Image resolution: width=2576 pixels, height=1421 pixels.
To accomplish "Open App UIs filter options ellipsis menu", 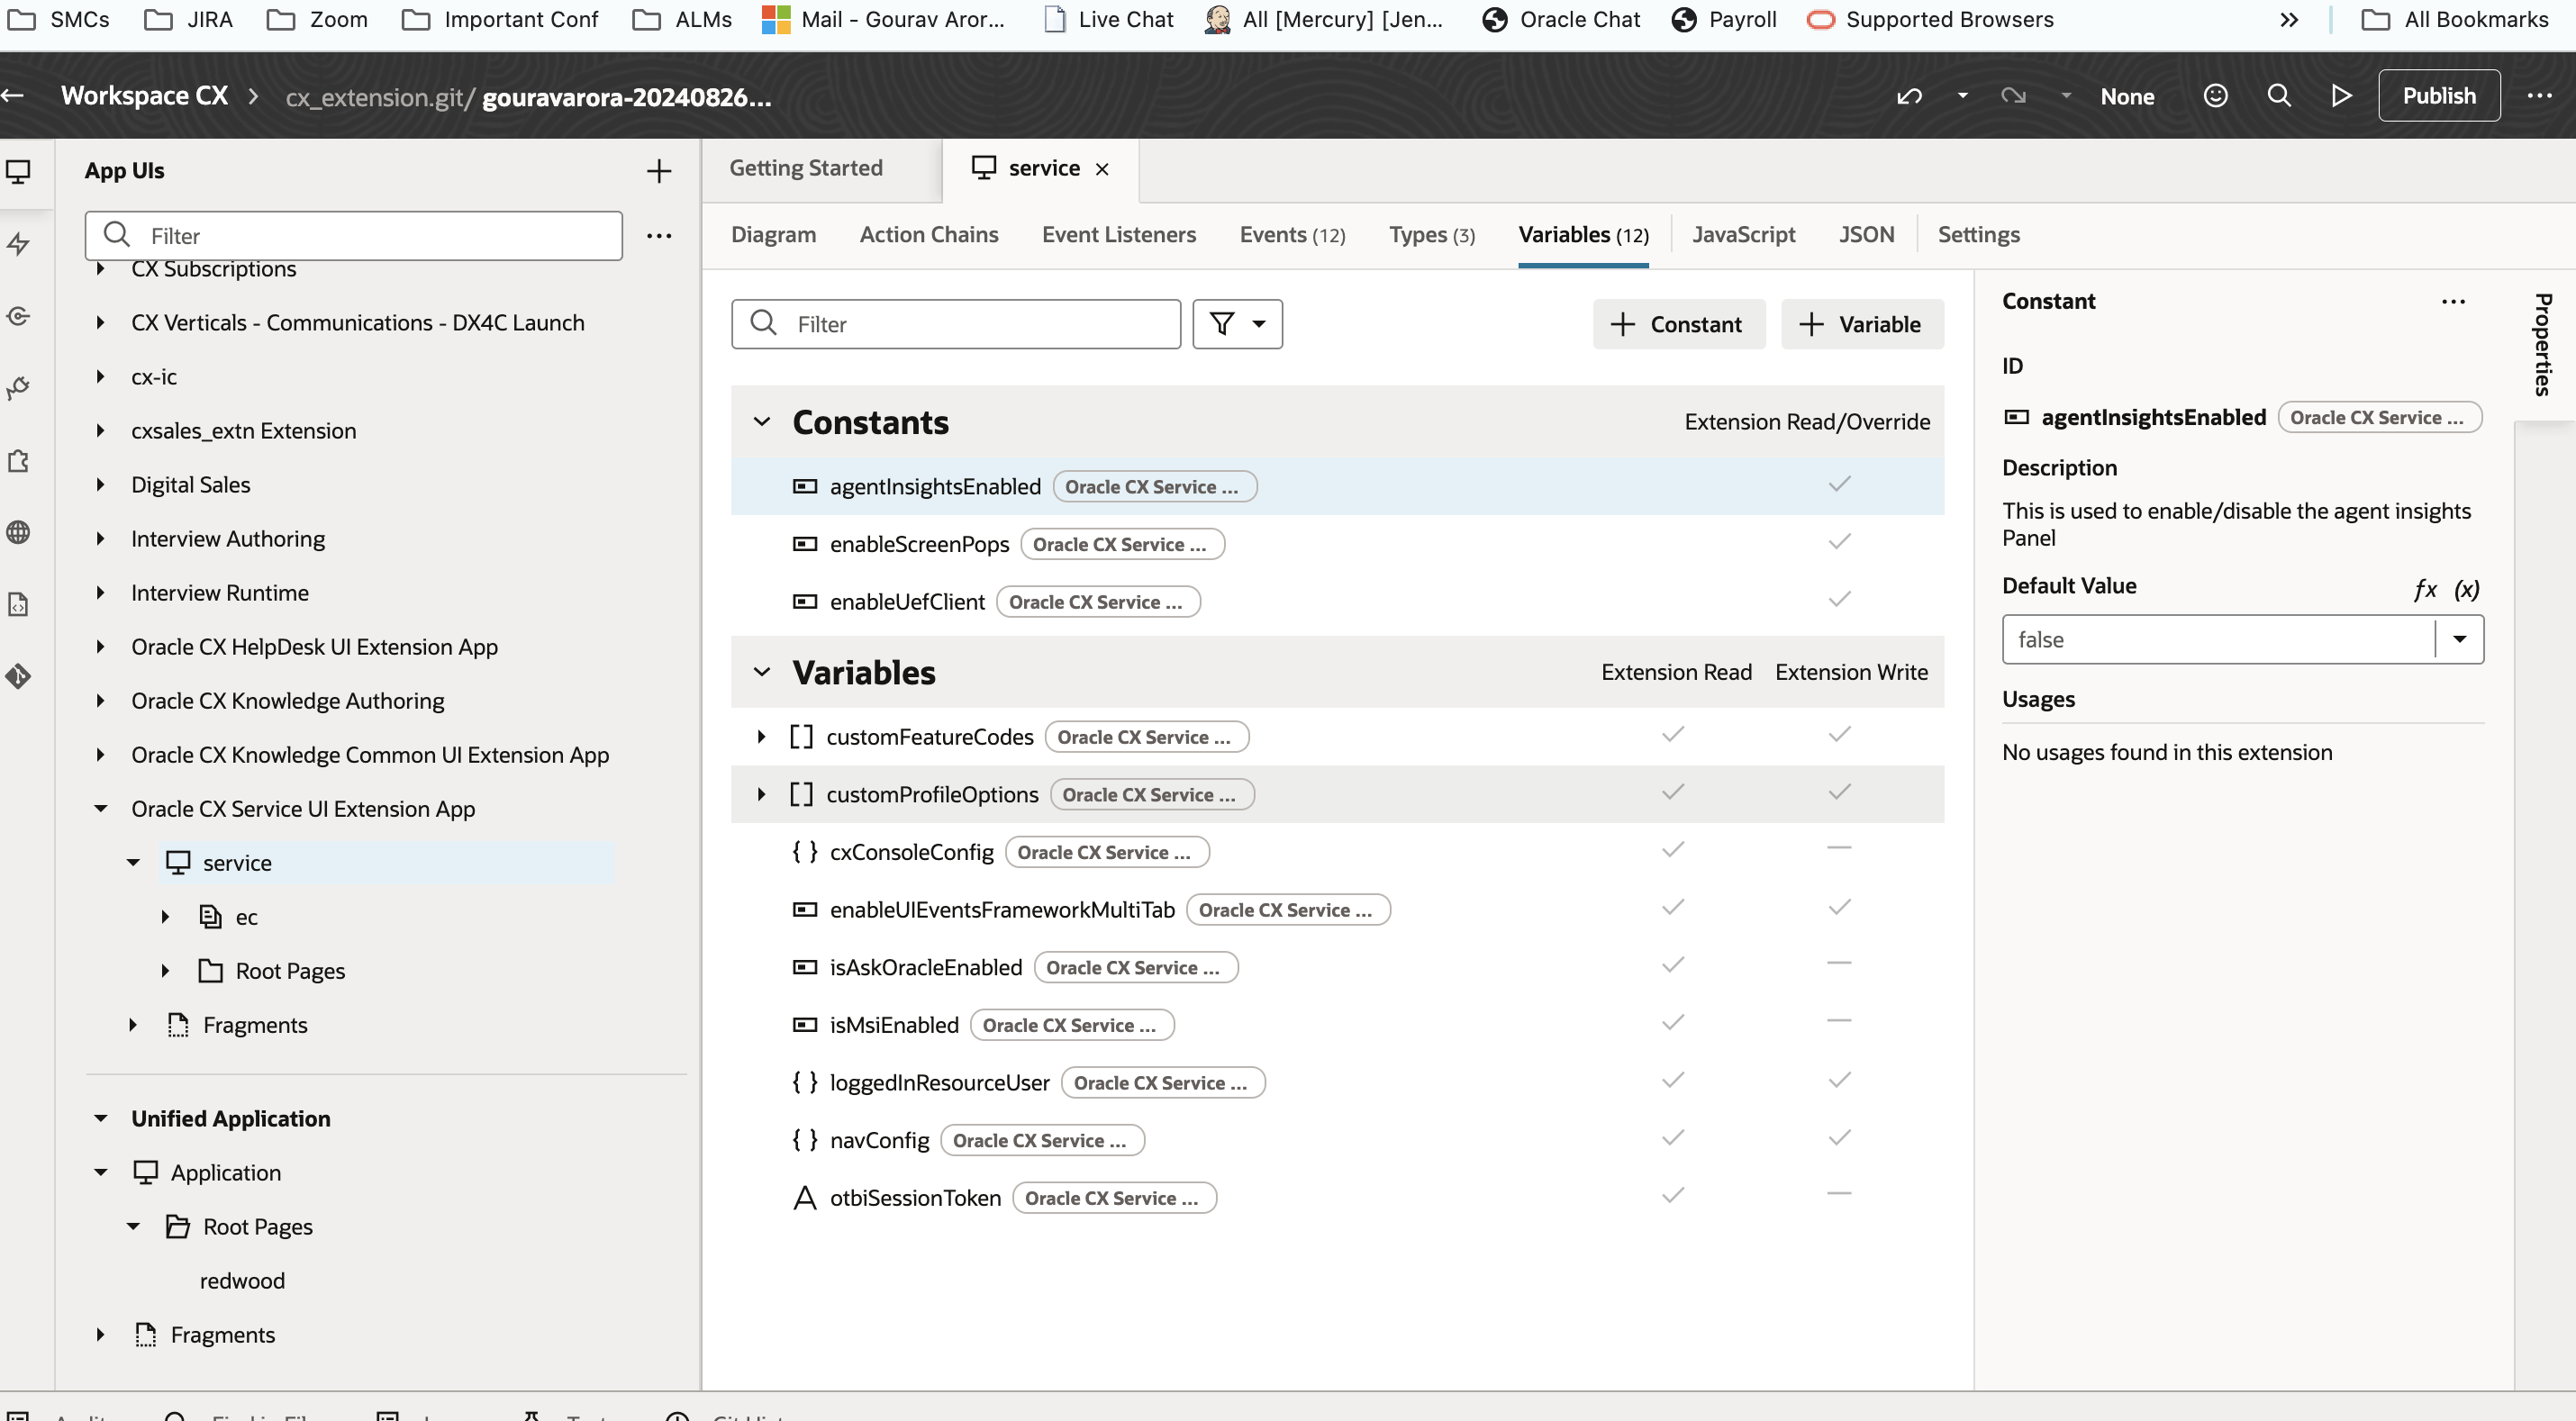I will click(659, 236).
